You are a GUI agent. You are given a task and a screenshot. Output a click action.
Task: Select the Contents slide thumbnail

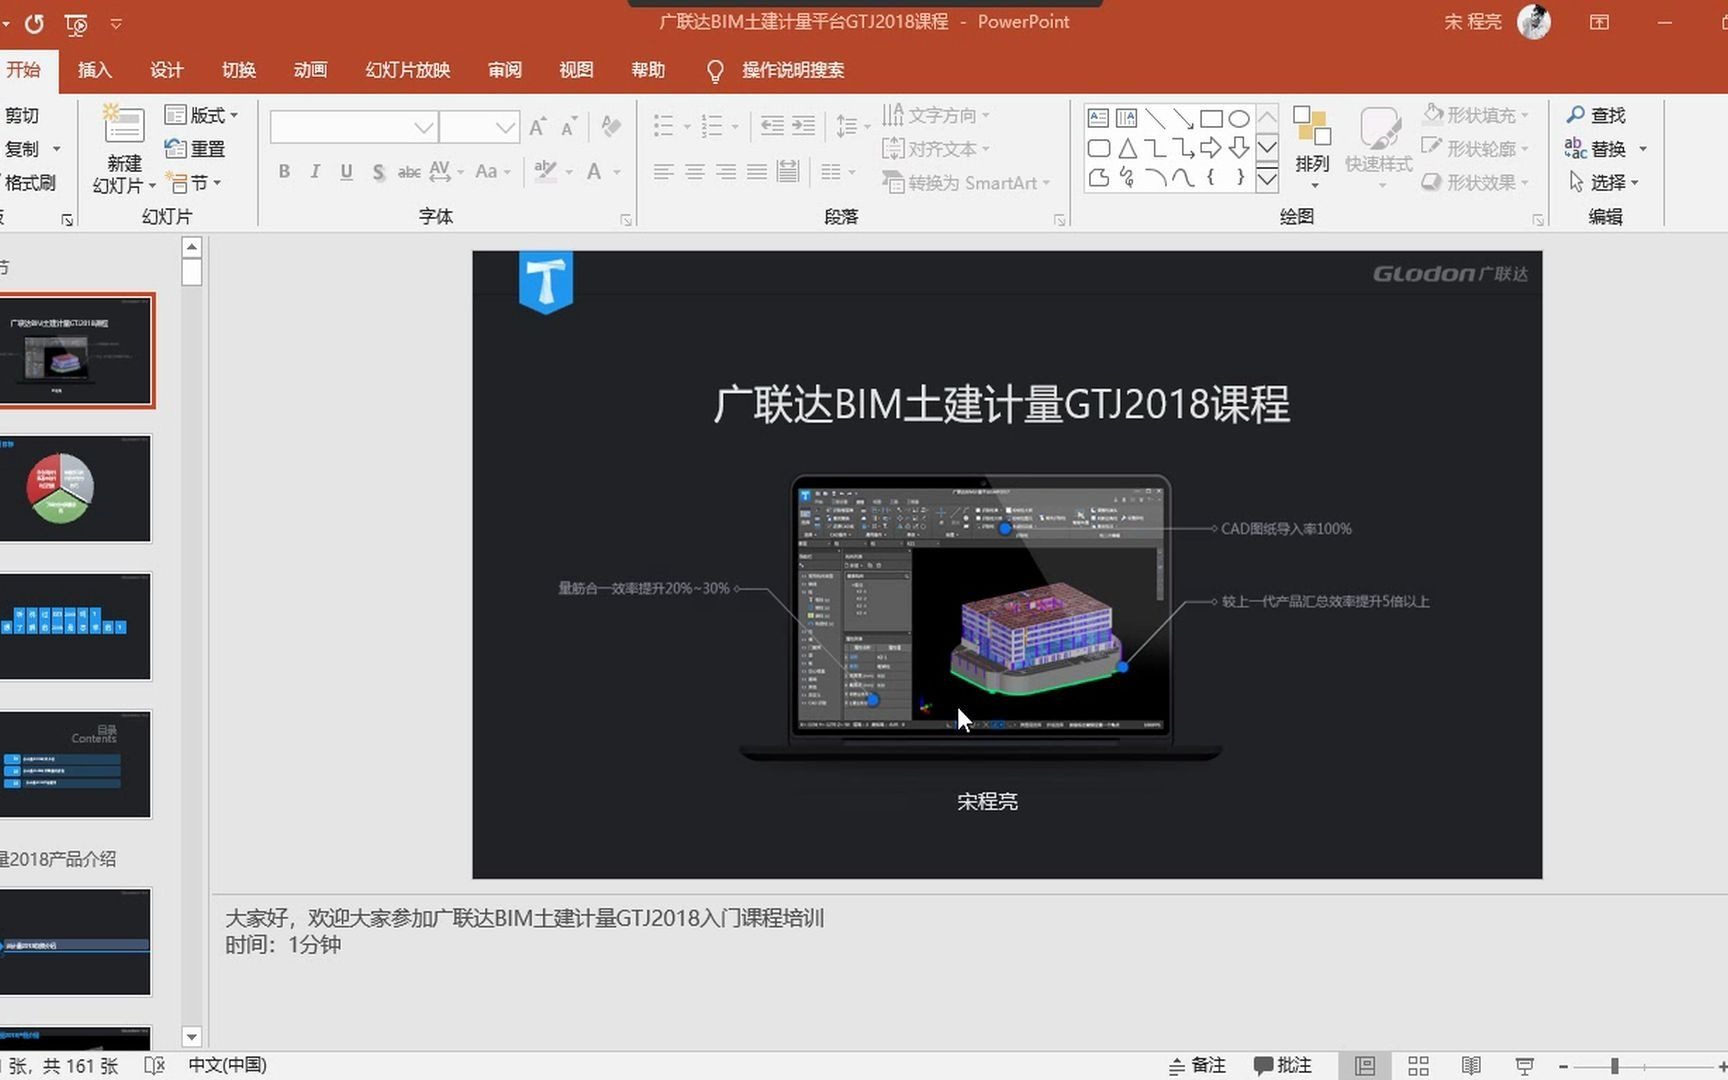tap(75, 765)
